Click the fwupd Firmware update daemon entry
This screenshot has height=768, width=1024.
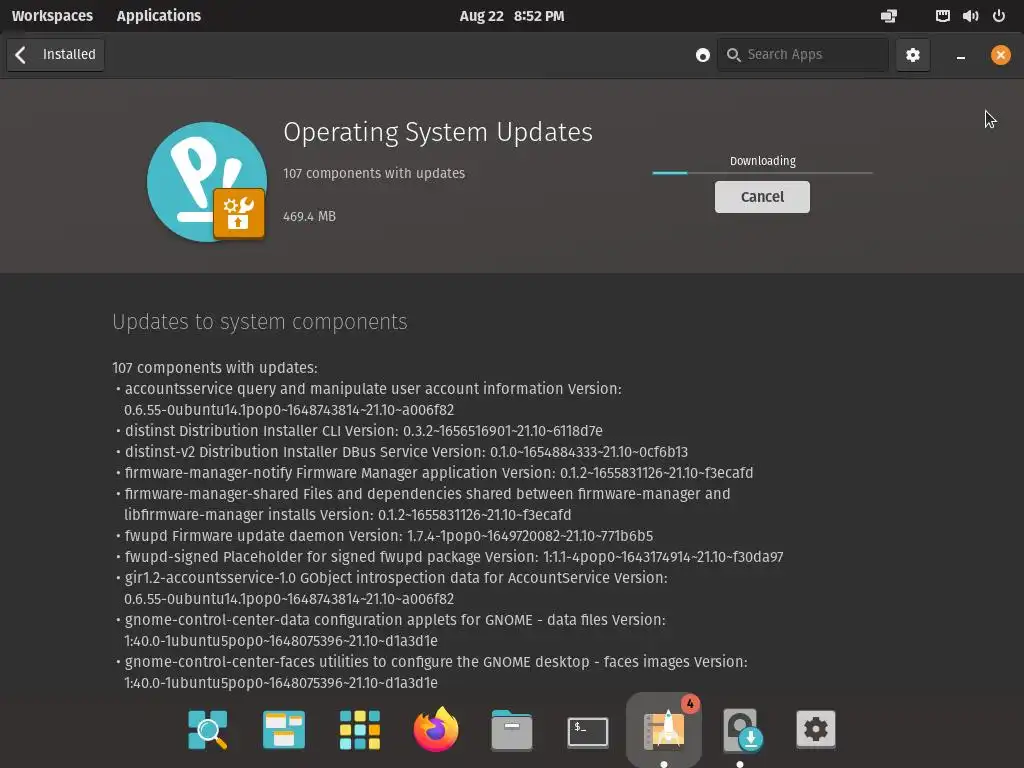[x=384, y=536]
